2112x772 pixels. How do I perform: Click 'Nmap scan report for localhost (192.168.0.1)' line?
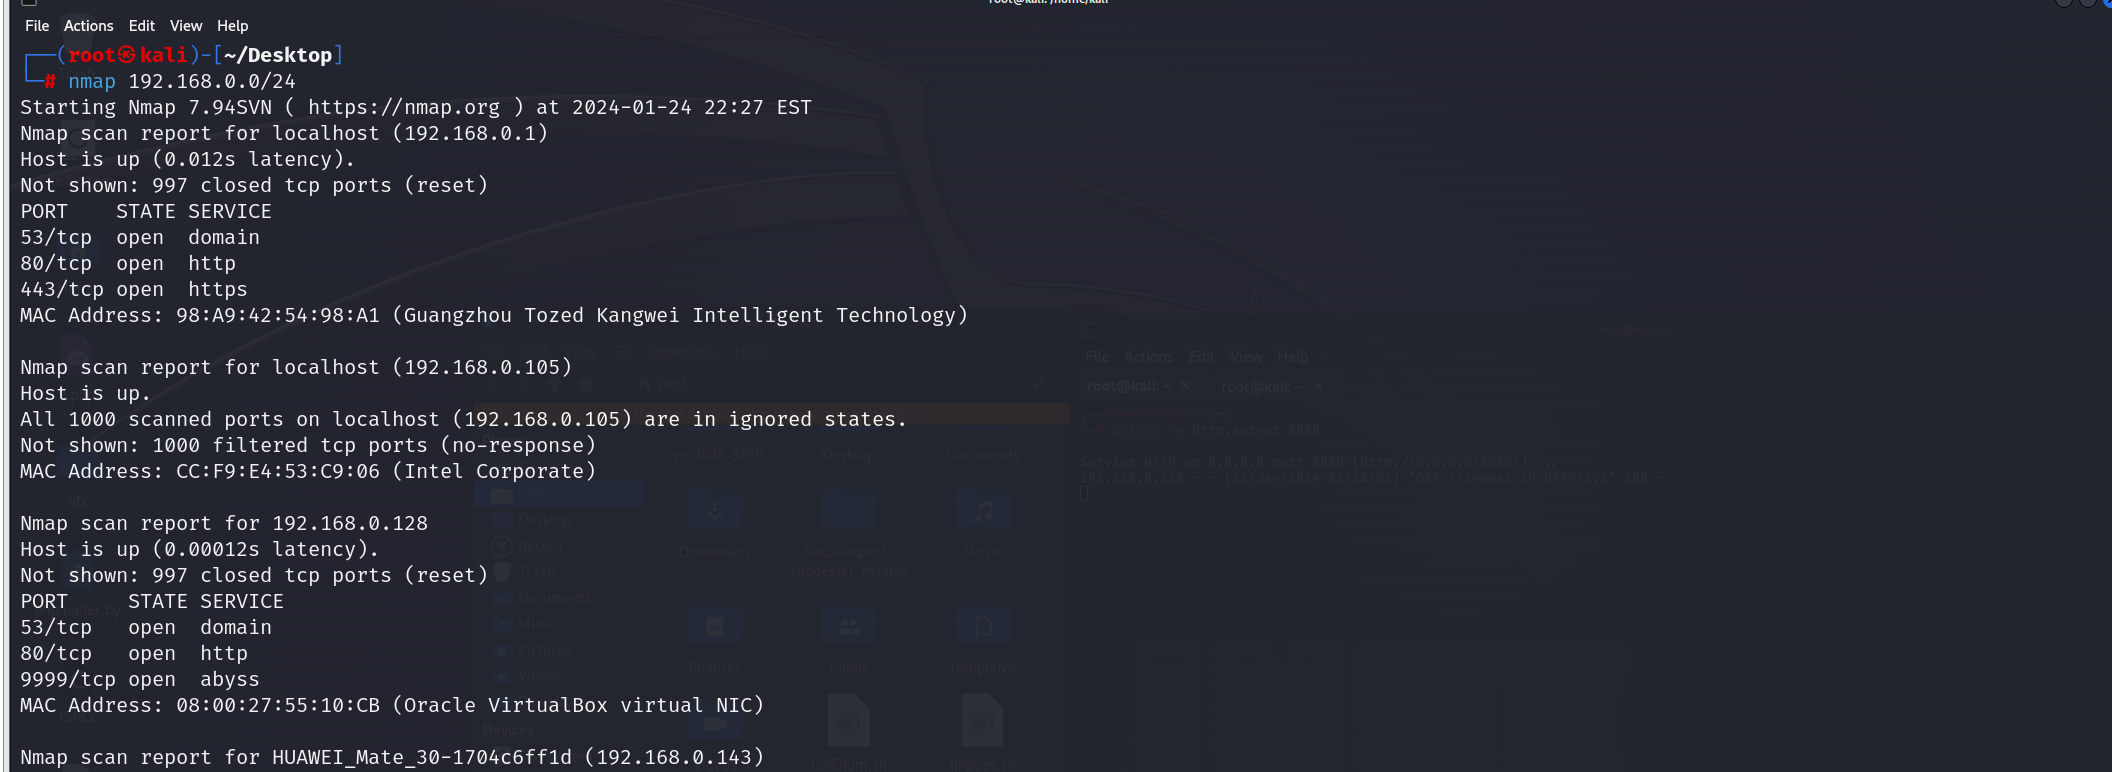284,133
